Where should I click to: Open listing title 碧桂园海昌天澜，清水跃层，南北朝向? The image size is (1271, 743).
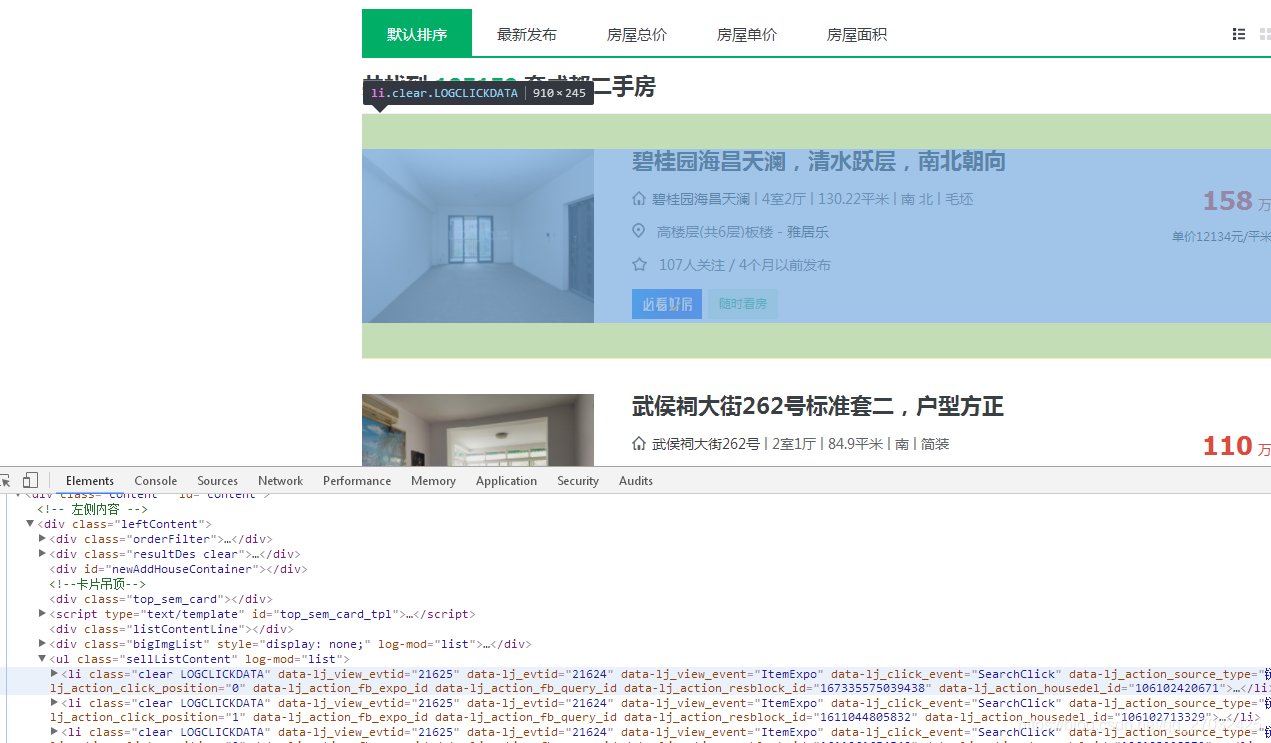(x=819, y=161)
